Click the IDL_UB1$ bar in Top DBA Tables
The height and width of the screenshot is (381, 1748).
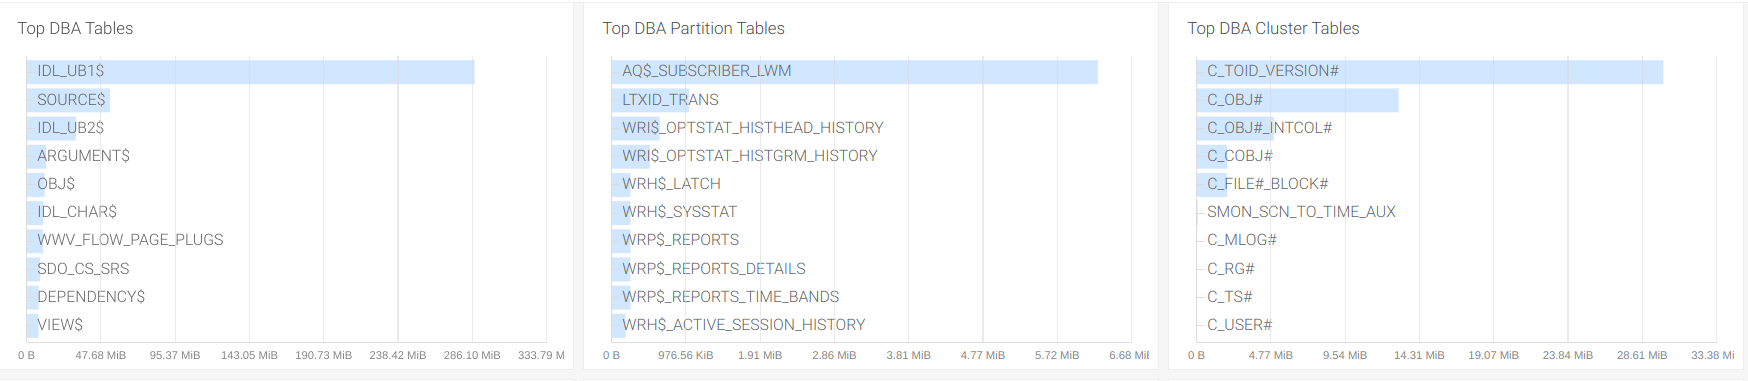coord(250,71)
